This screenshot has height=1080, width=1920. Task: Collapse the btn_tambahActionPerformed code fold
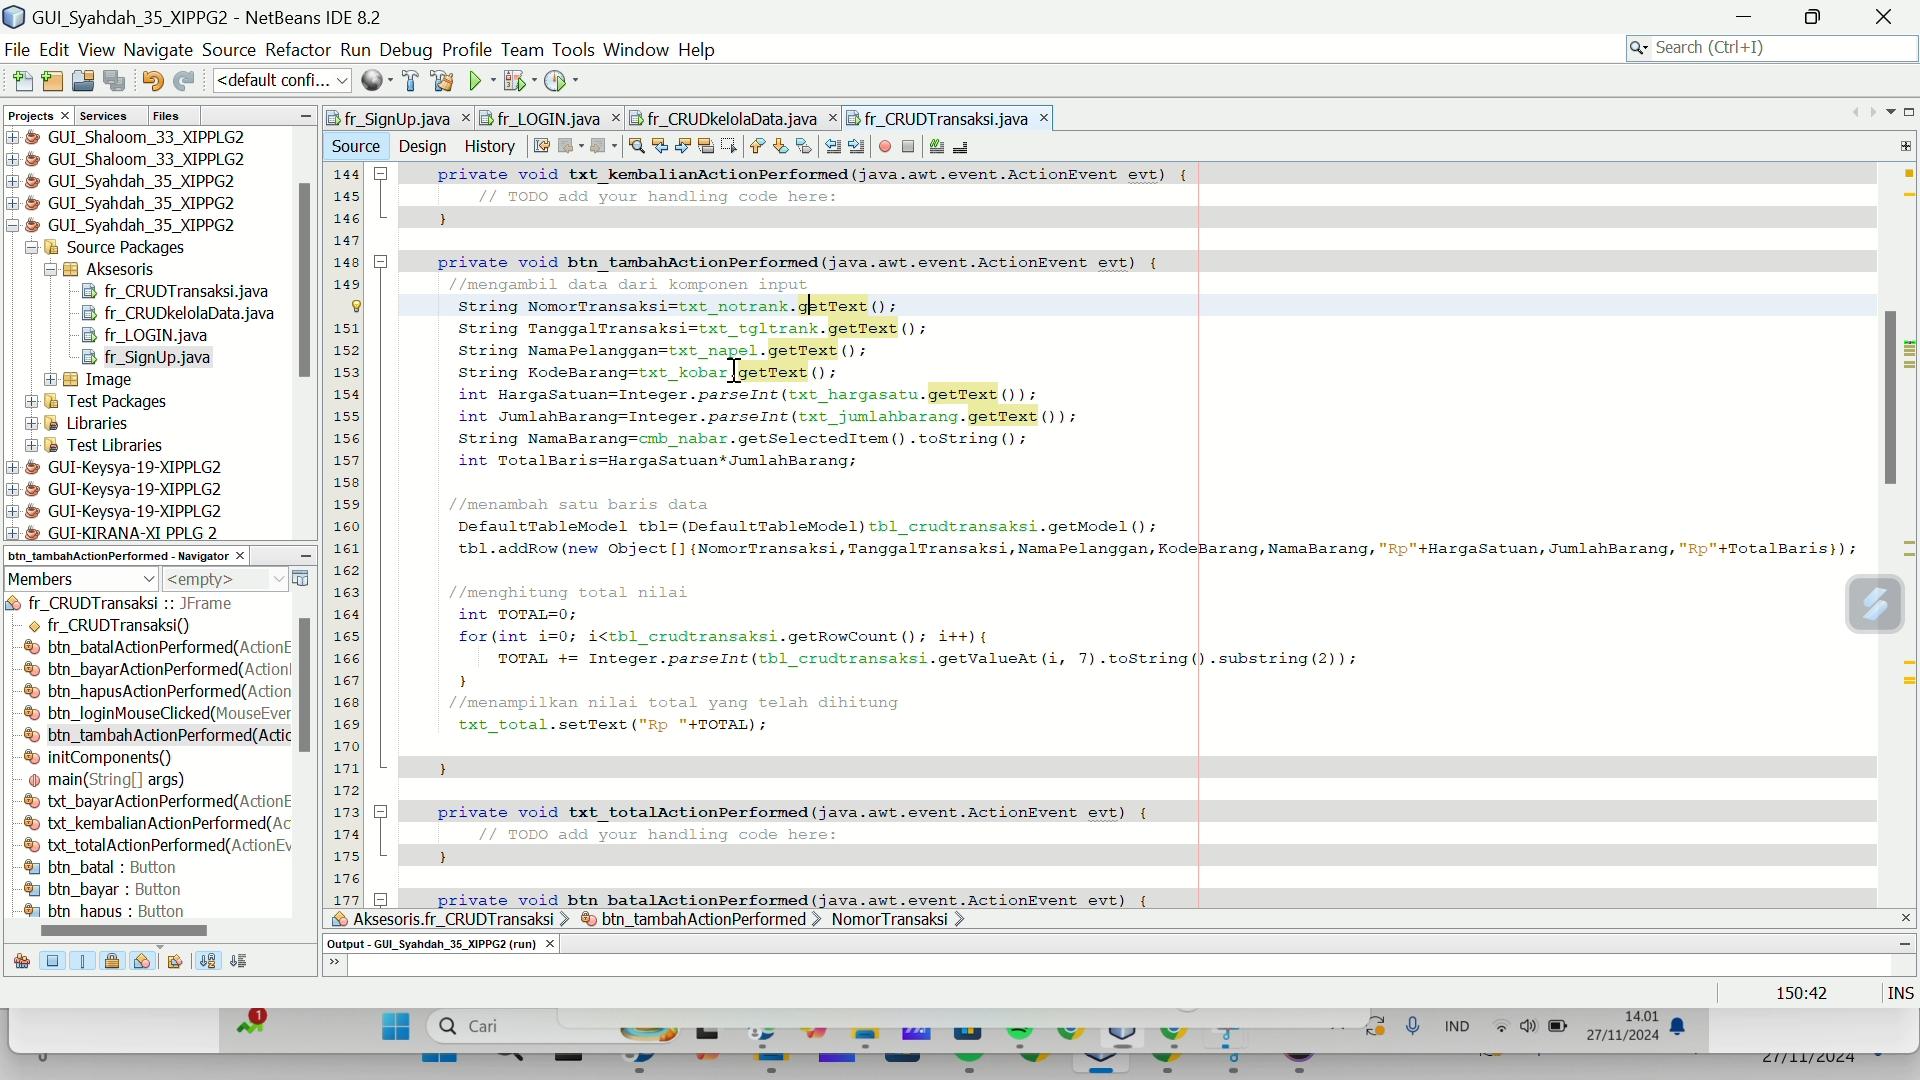[380, 262]
